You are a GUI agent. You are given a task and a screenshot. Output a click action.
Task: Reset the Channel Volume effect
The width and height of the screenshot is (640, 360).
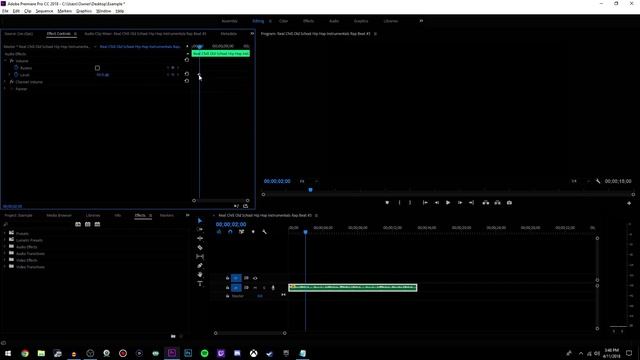[187, 81]
